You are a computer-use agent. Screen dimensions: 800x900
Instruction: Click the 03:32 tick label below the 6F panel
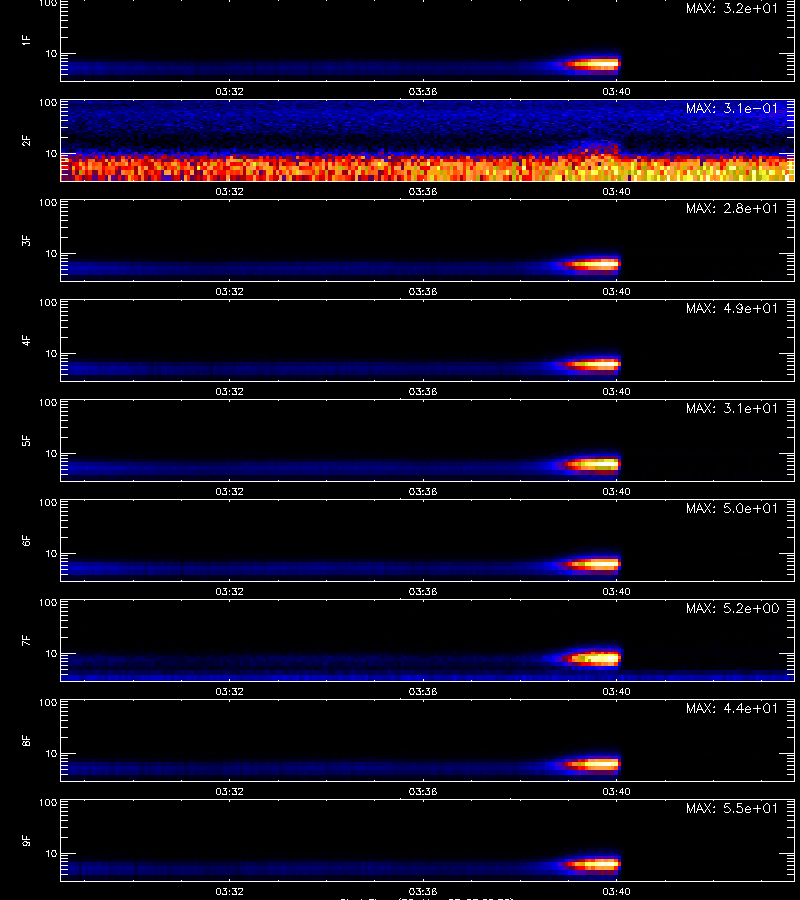[x=230, y=591]
